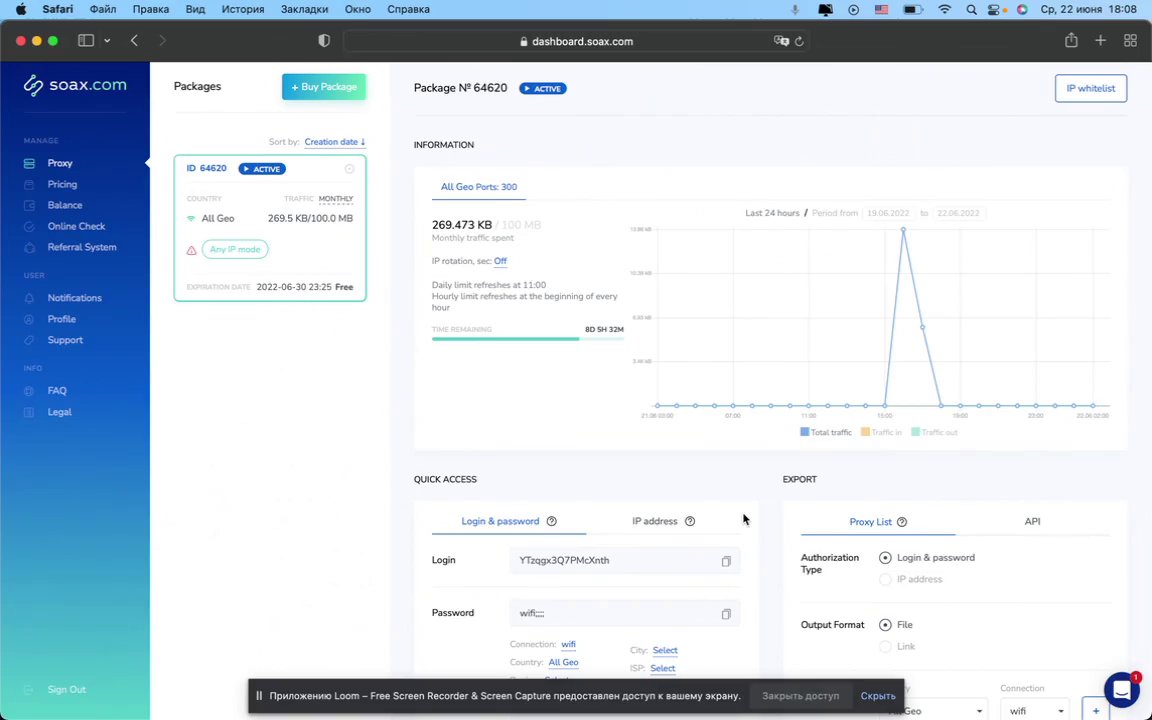
Task: Select an ISP via Select link
Action: tap(663, 668)
